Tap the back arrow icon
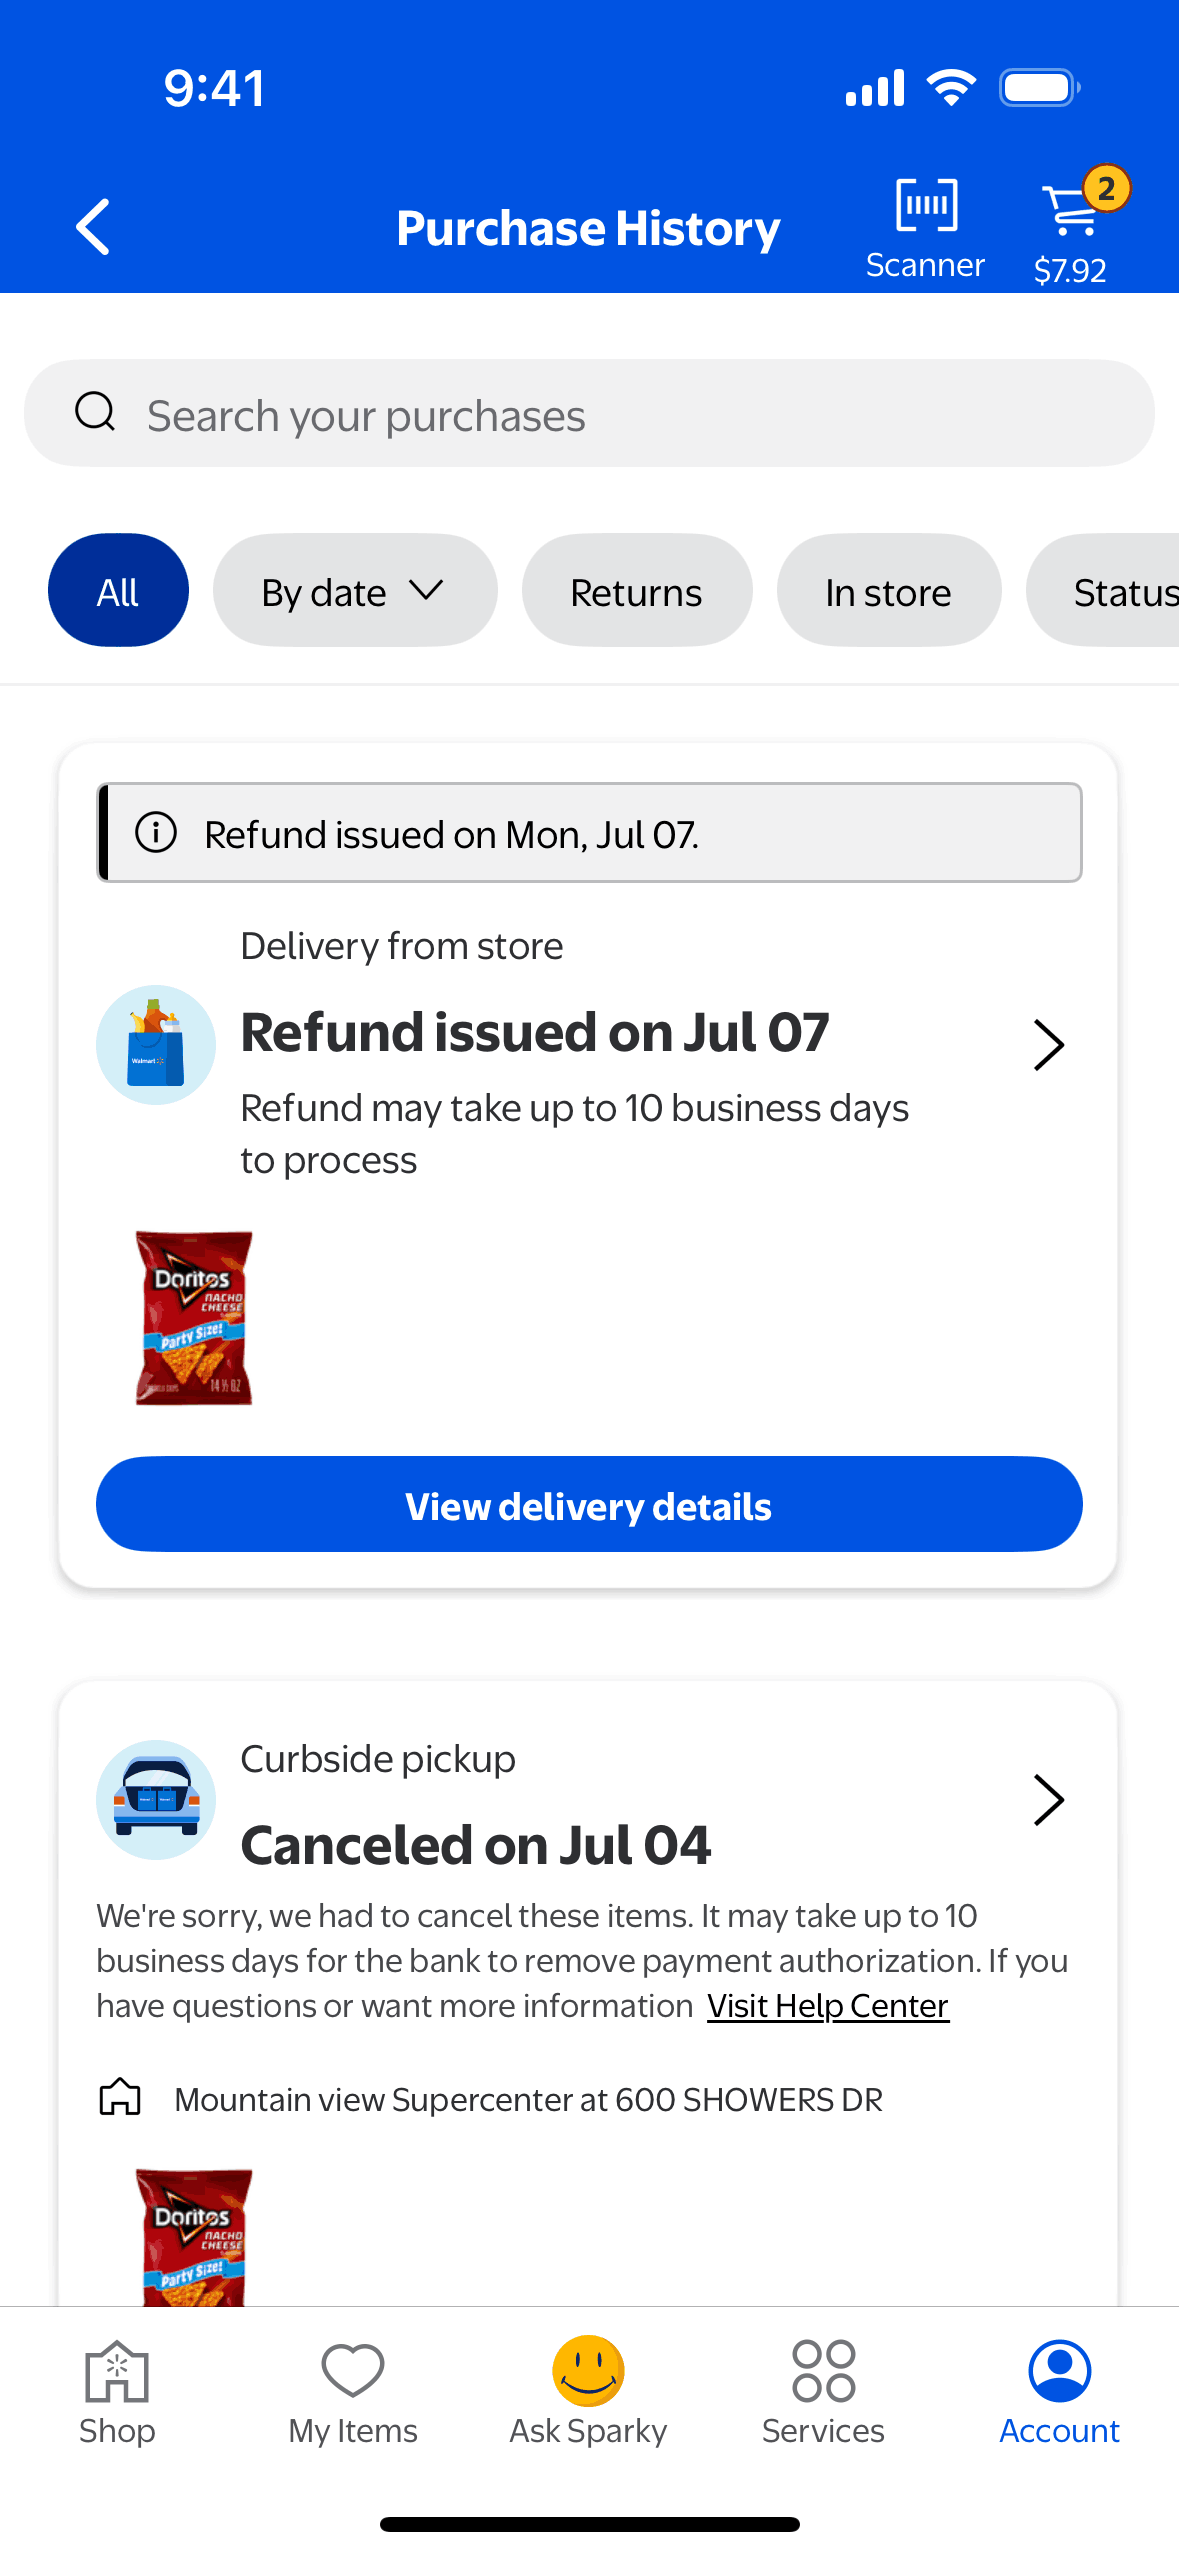1179x2556 pixels. tap(94, 227)
